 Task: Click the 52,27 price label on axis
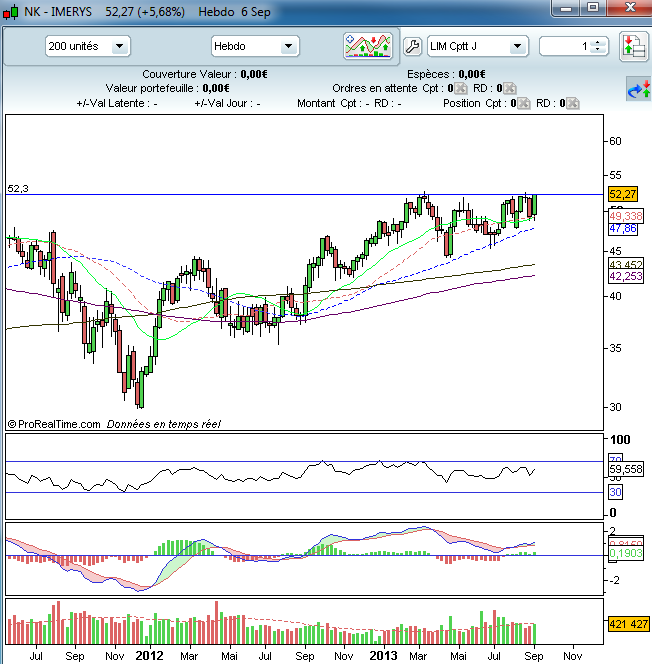pyautogui.click(x=622, y=194)
